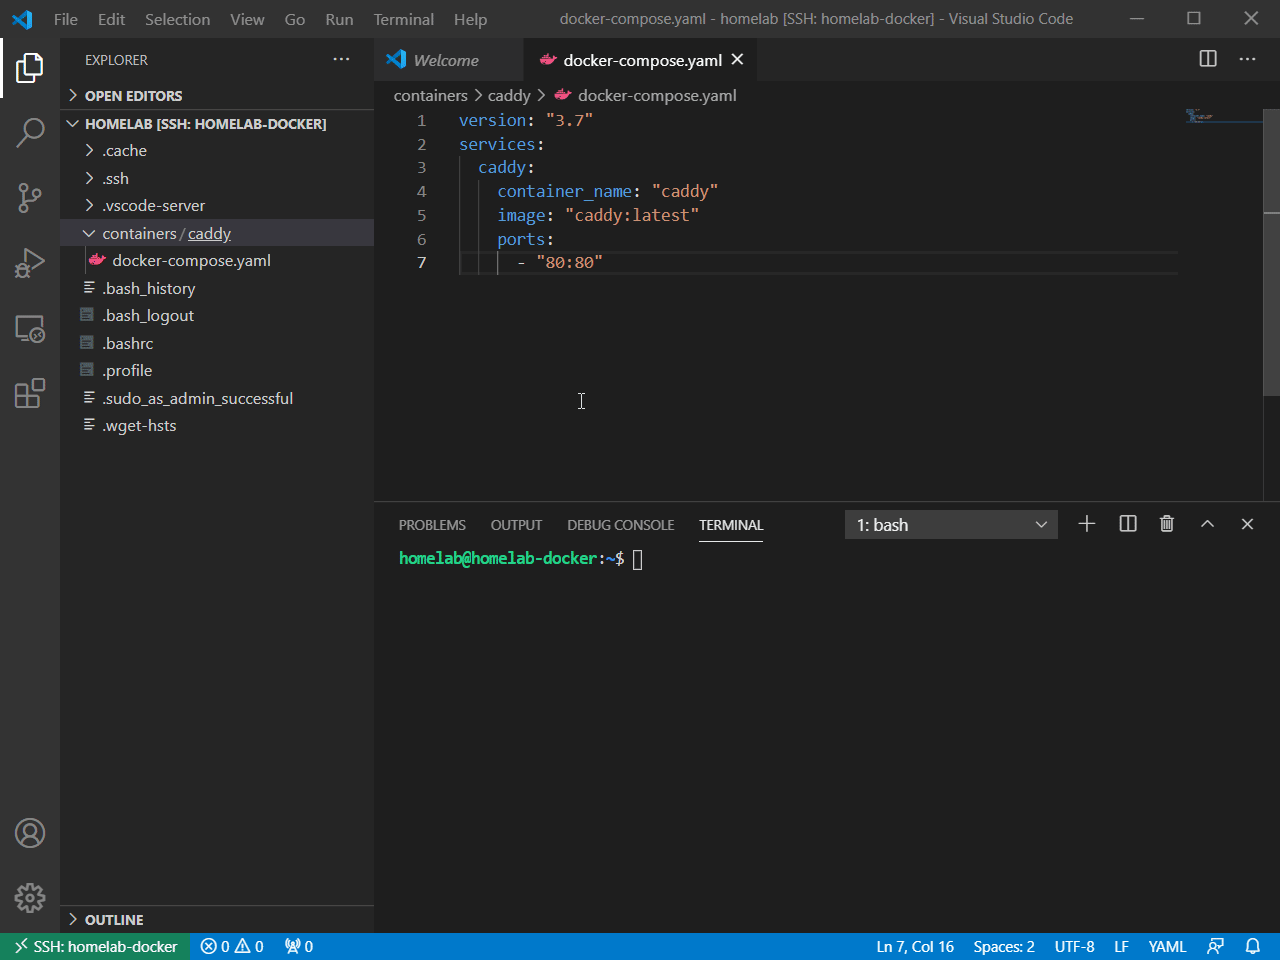Kill terminal with trash icon
The height and width of the screenshot is (960, 1280).
(1167, 524)
